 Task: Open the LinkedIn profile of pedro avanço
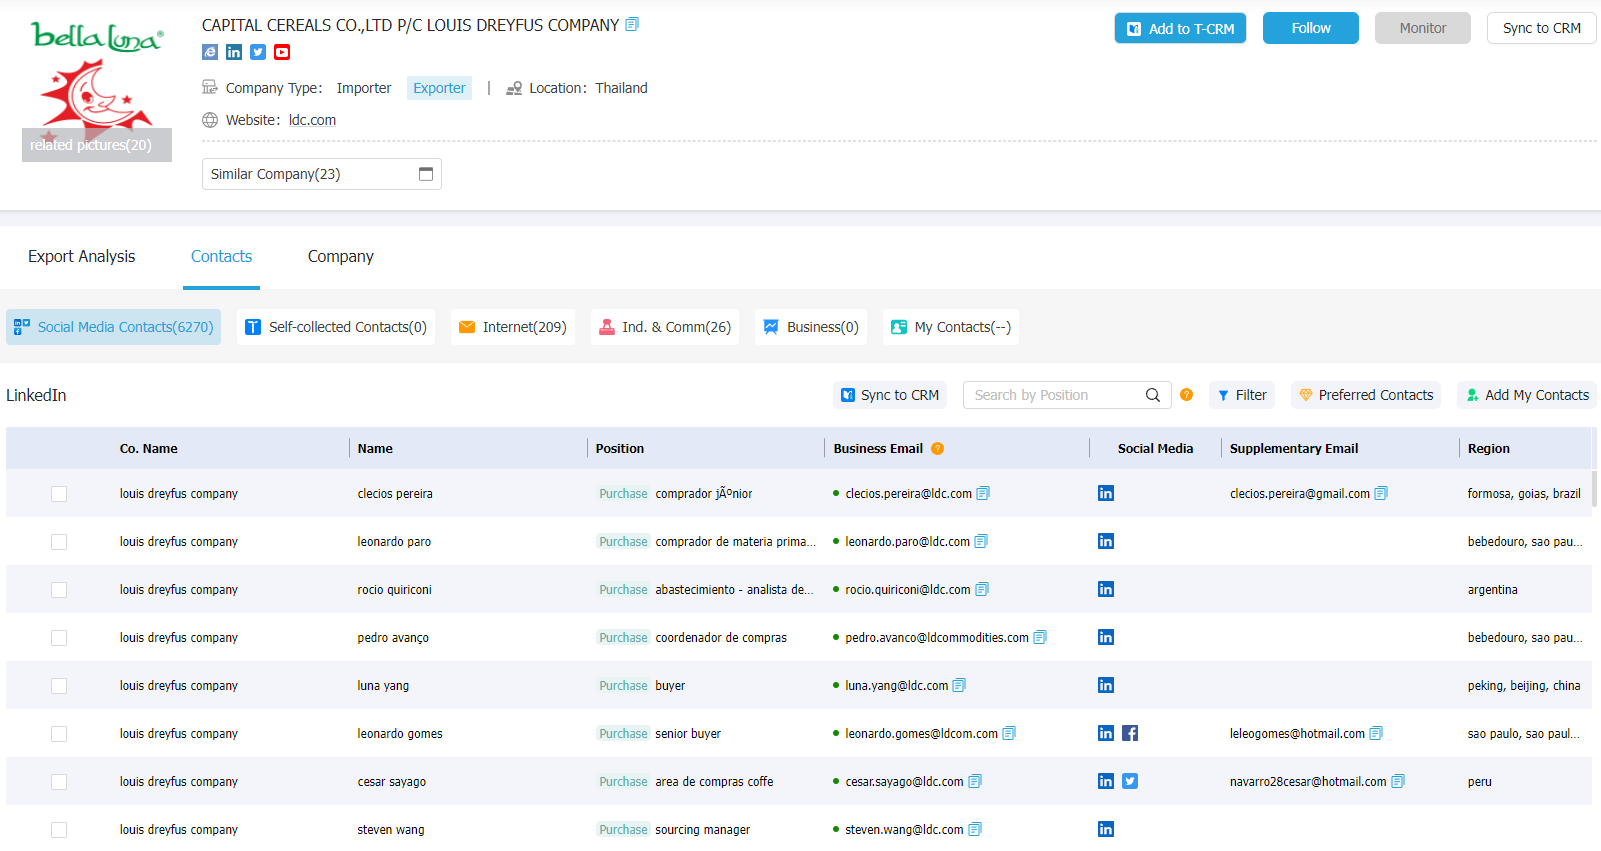coord(1106,637)
